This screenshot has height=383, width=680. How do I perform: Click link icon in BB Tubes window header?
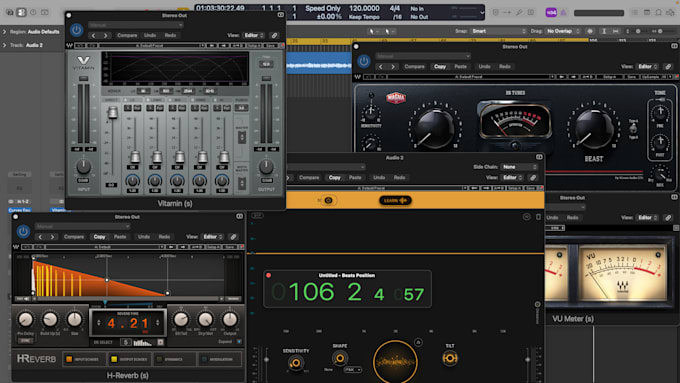668,66
